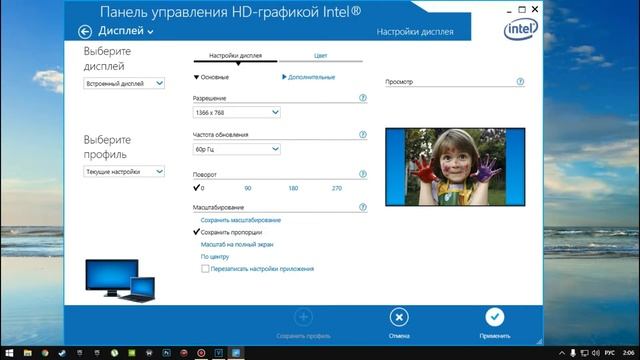
Task: Open help icon for Просмотр
Action: [x=520, y=82]
